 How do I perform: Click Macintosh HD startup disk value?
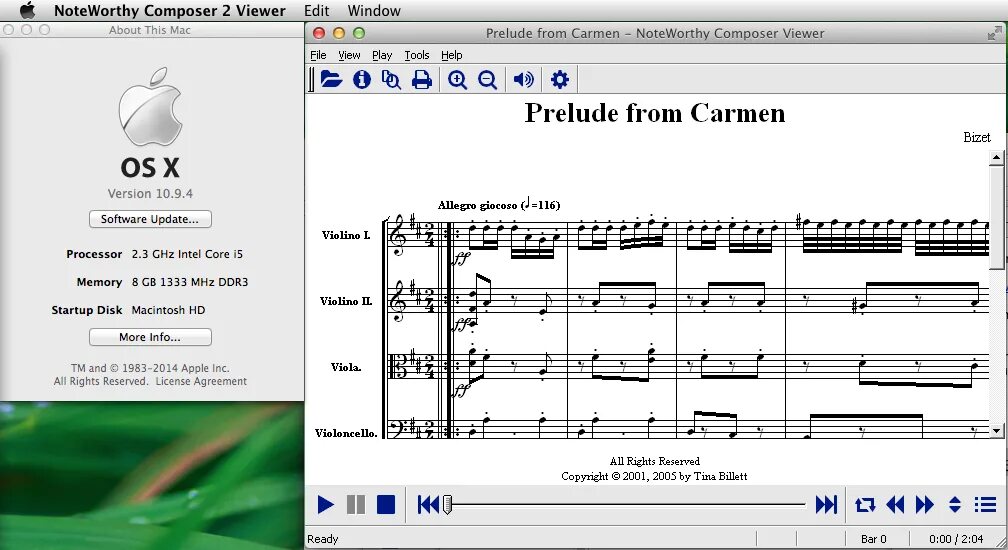168,310
